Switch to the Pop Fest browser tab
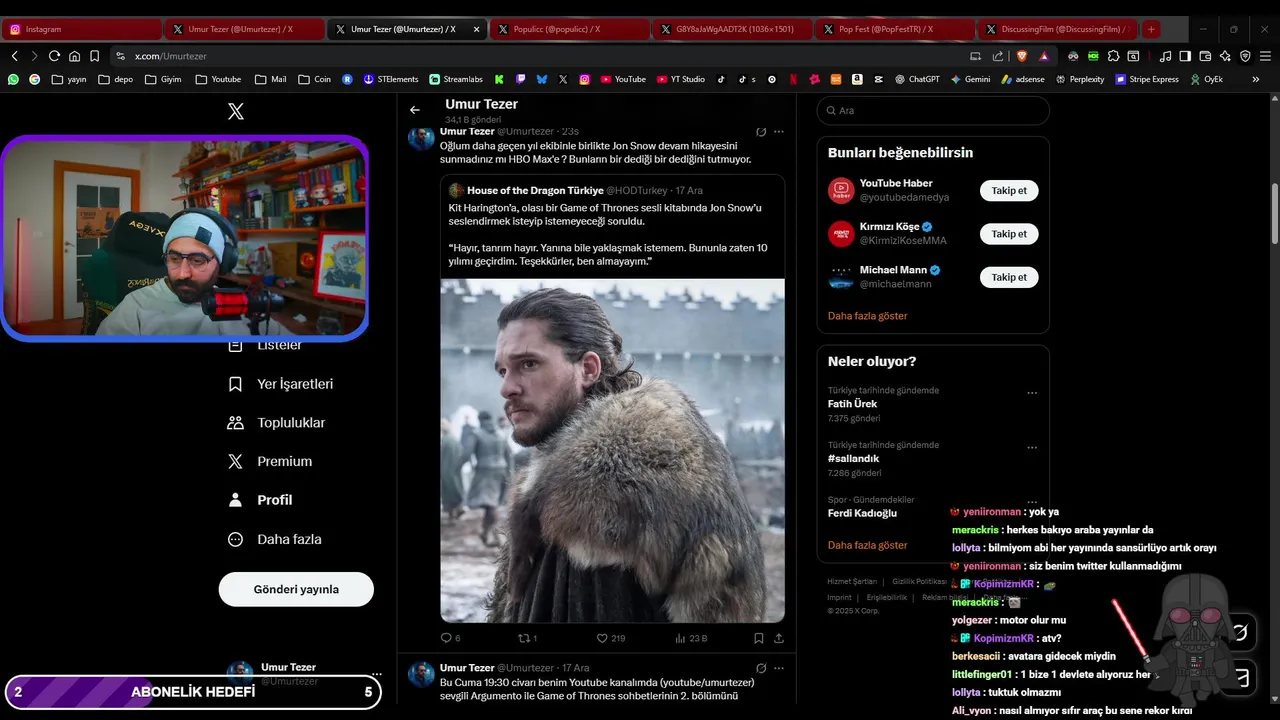The width and height of the screenshot is (1280, 720). 895,29
